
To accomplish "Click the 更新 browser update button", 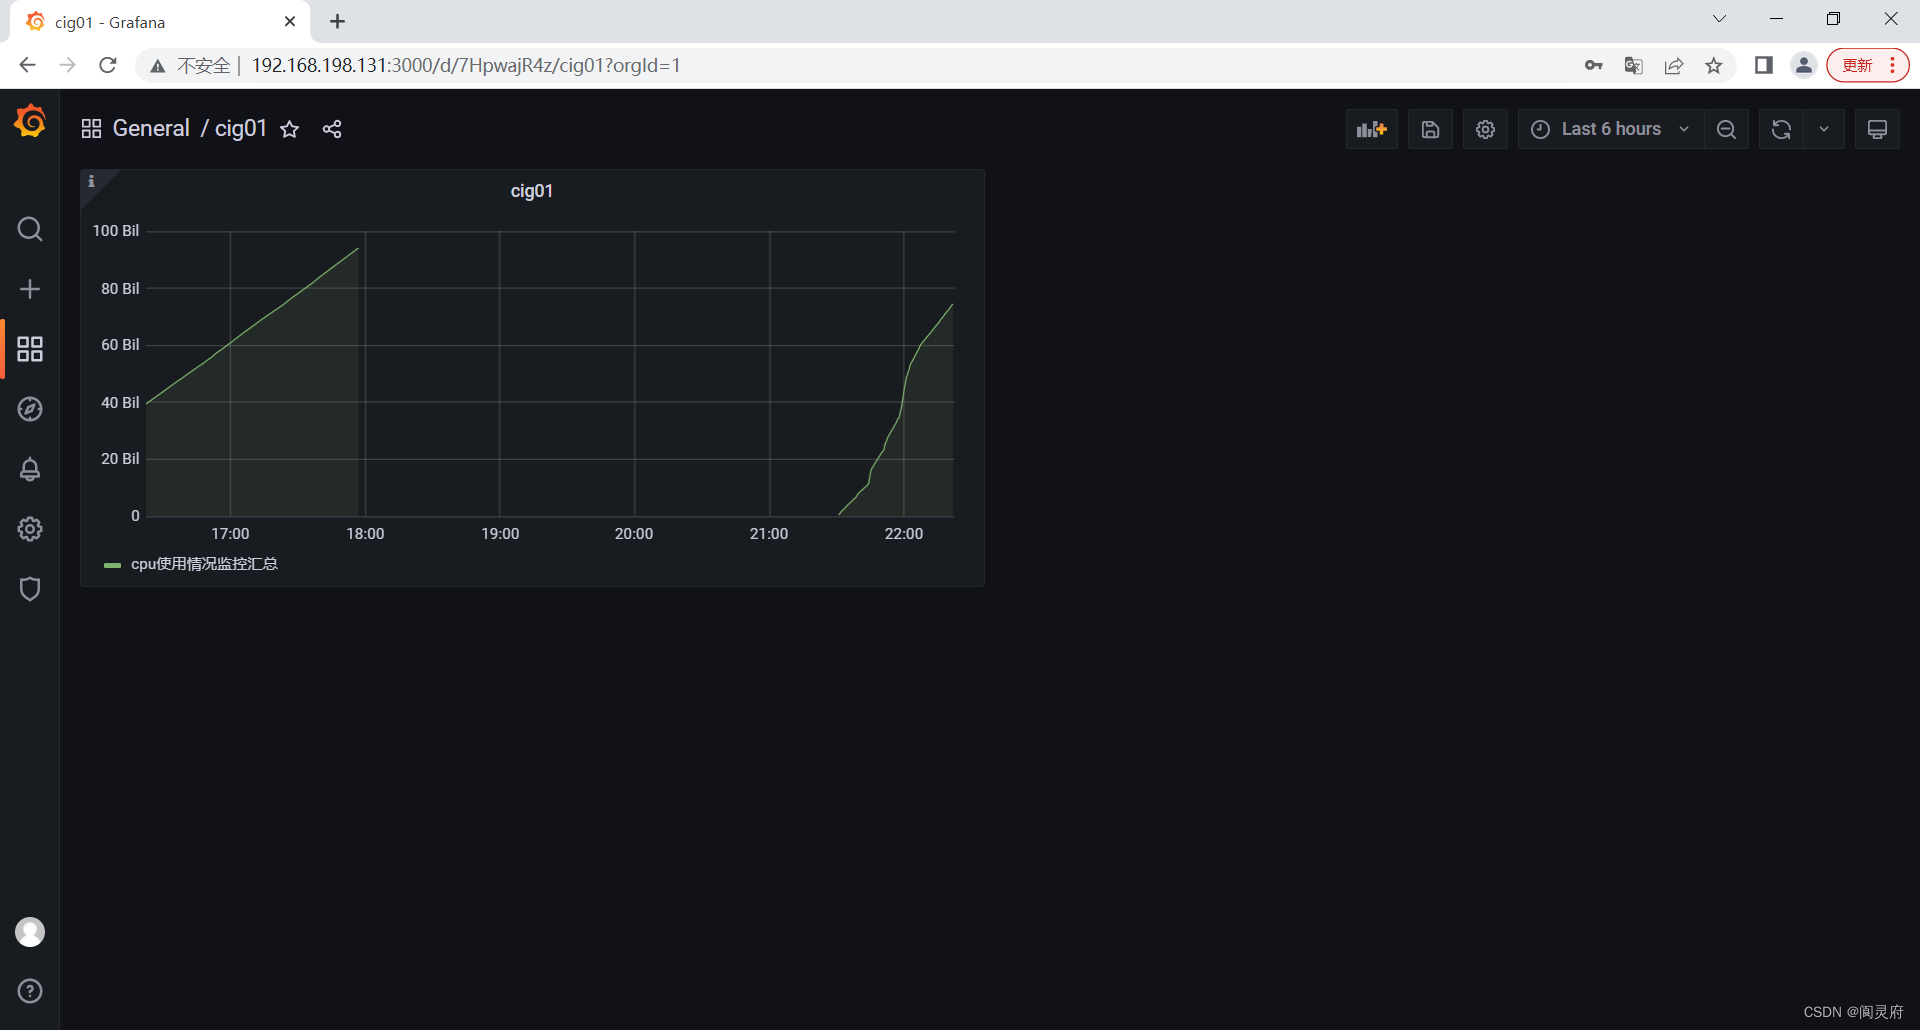I will click(x=1867, y=65).
